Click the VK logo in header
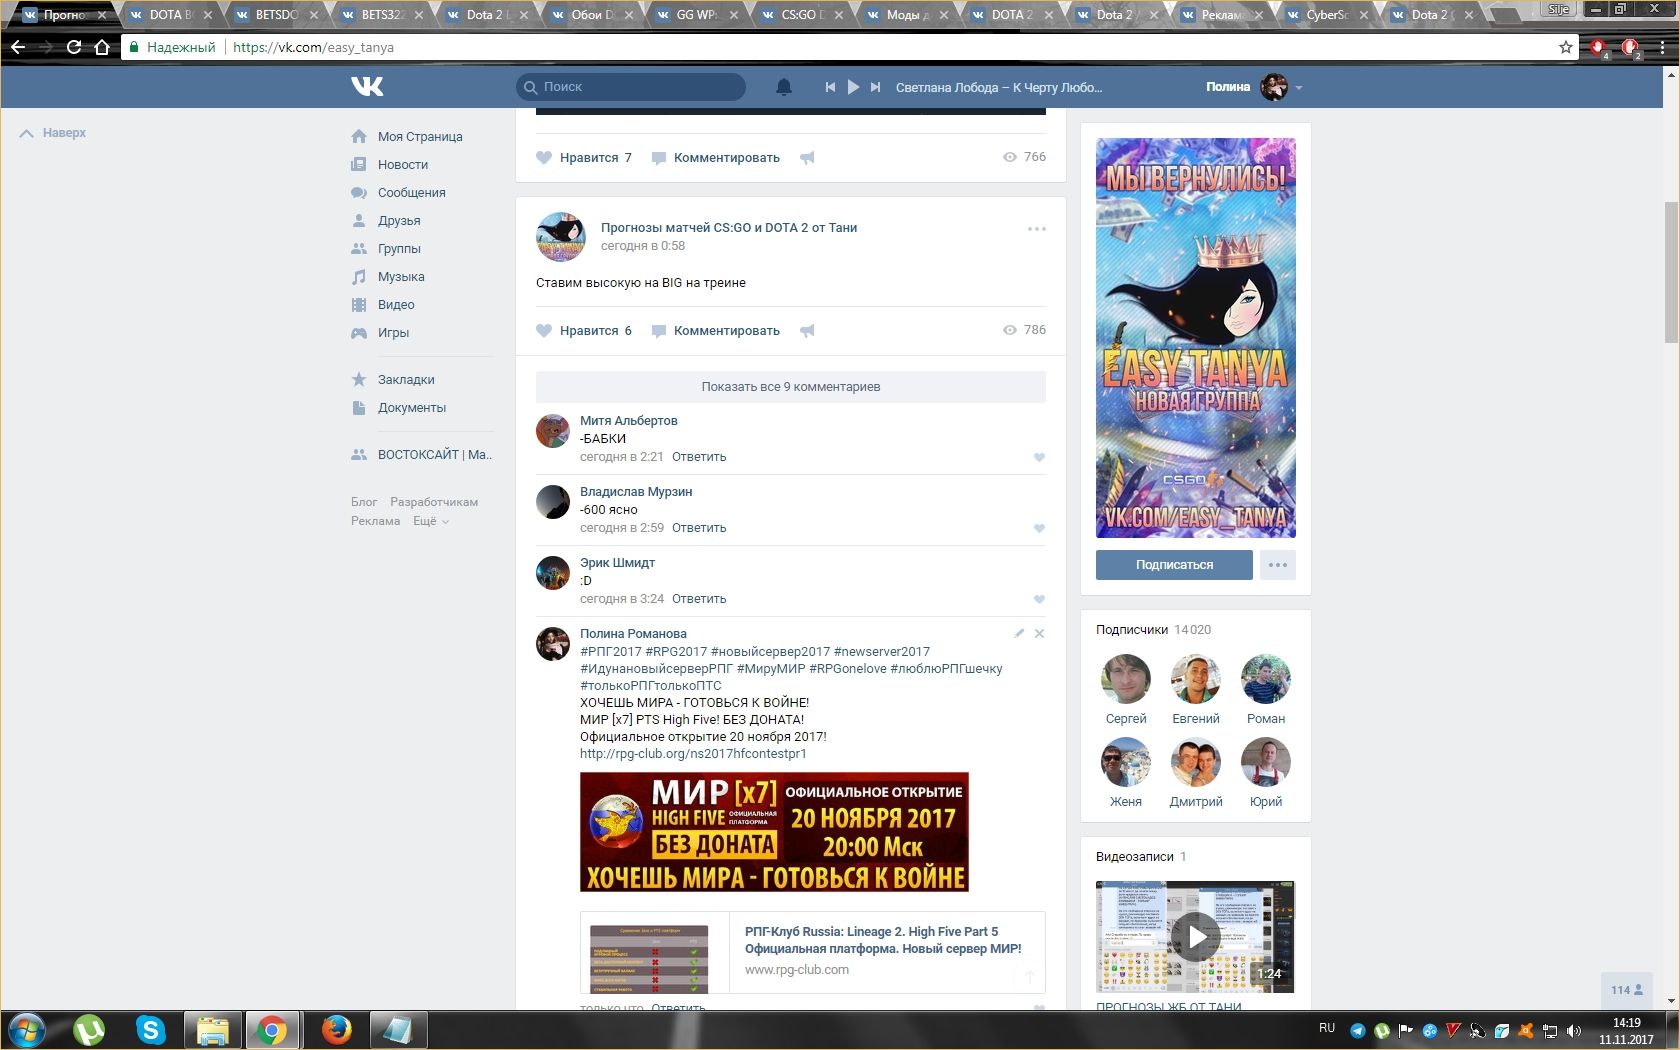Viewport: 1680px width, 1050px height. (x=367, y=87)
